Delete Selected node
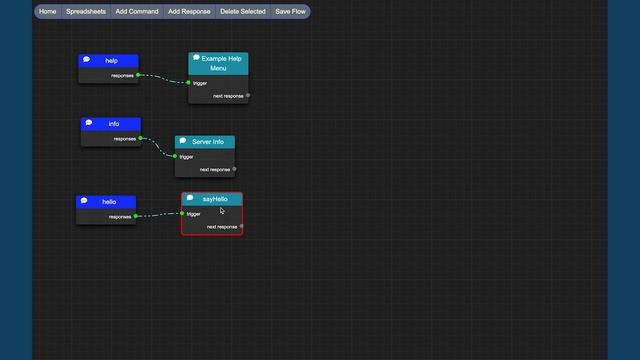The image size is (640, 360). 243,11
